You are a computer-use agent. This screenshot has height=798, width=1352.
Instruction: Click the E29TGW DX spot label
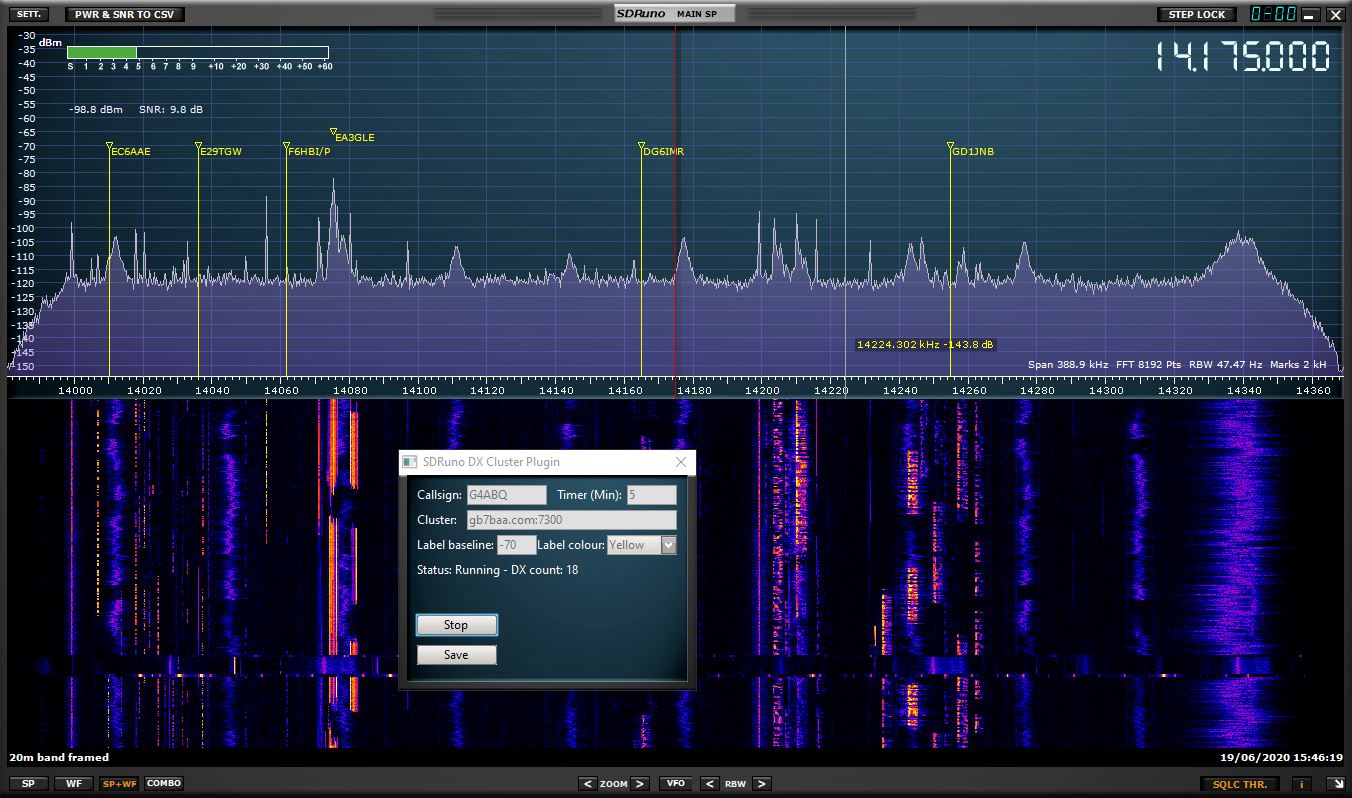pos(221,152)
